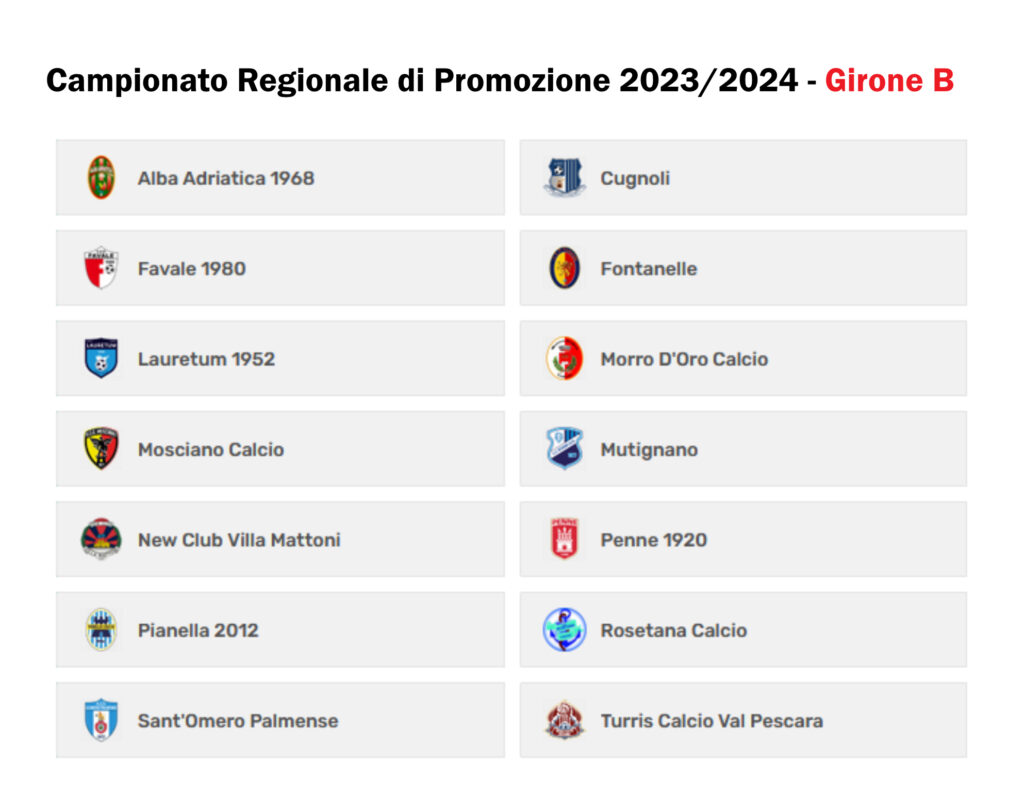Click the Alba Adriatica 1968 crest
Viewport: 1024px width, 794px height.
(x=101, y=177)
